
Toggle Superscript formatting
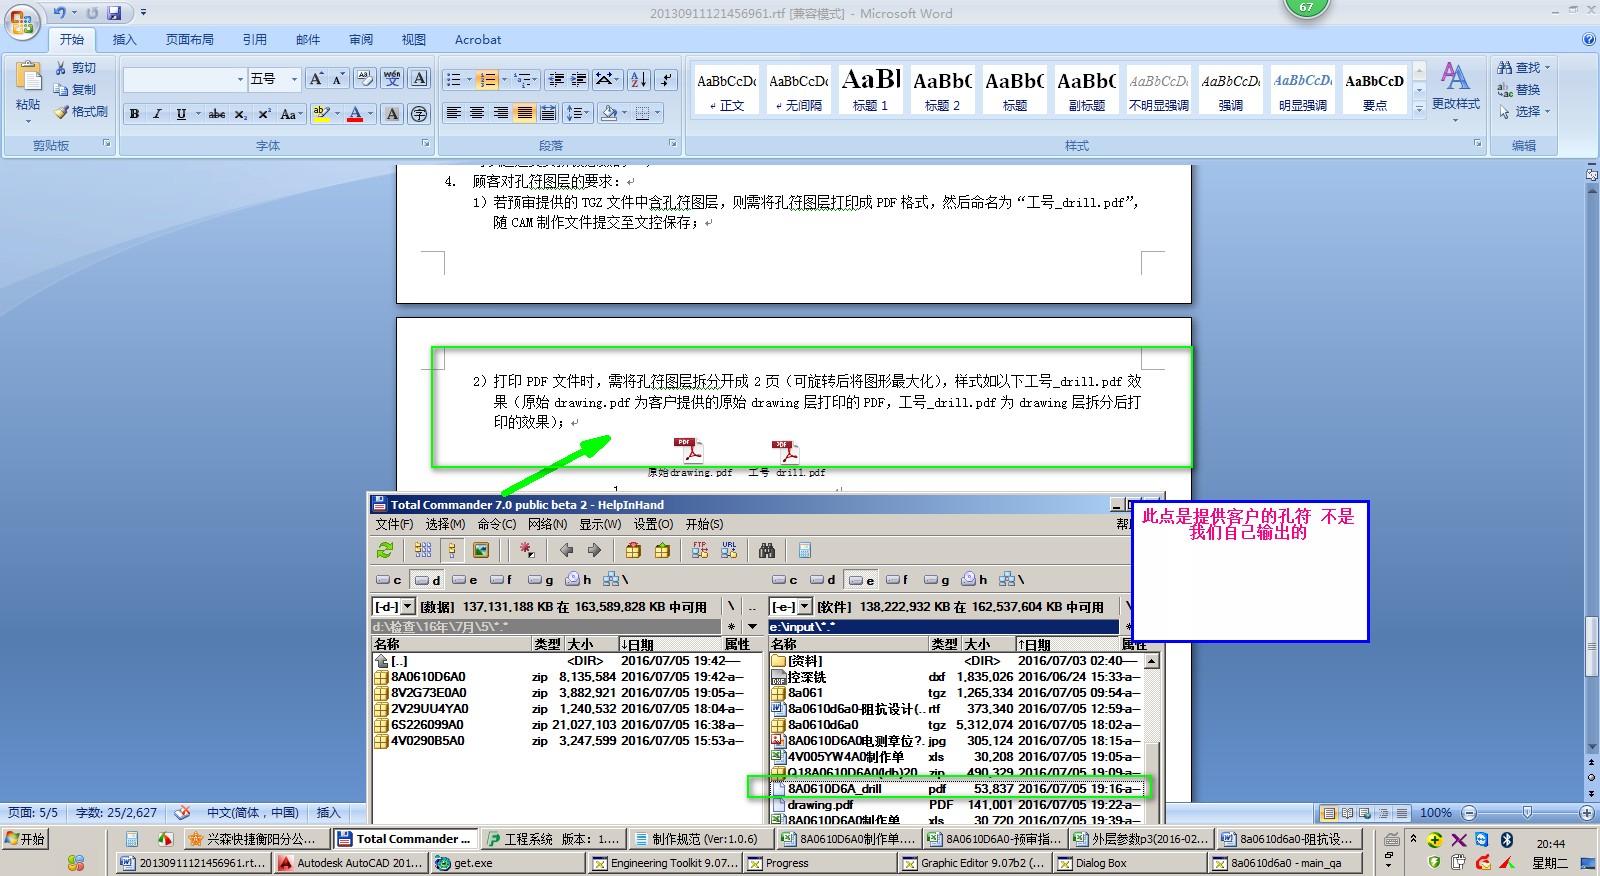[264, 114]
